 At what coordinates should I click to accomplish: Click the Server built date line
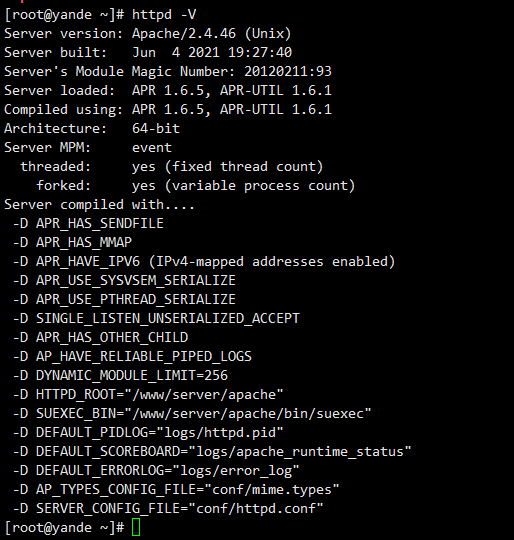click(x=148, y=53)
